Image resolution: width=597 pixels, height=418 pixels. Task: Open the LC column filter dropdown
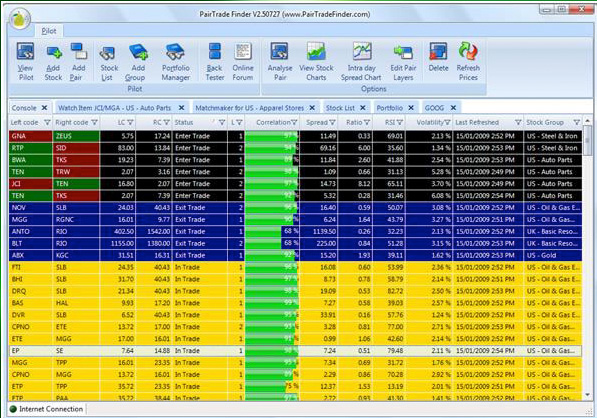click(130, 123)
